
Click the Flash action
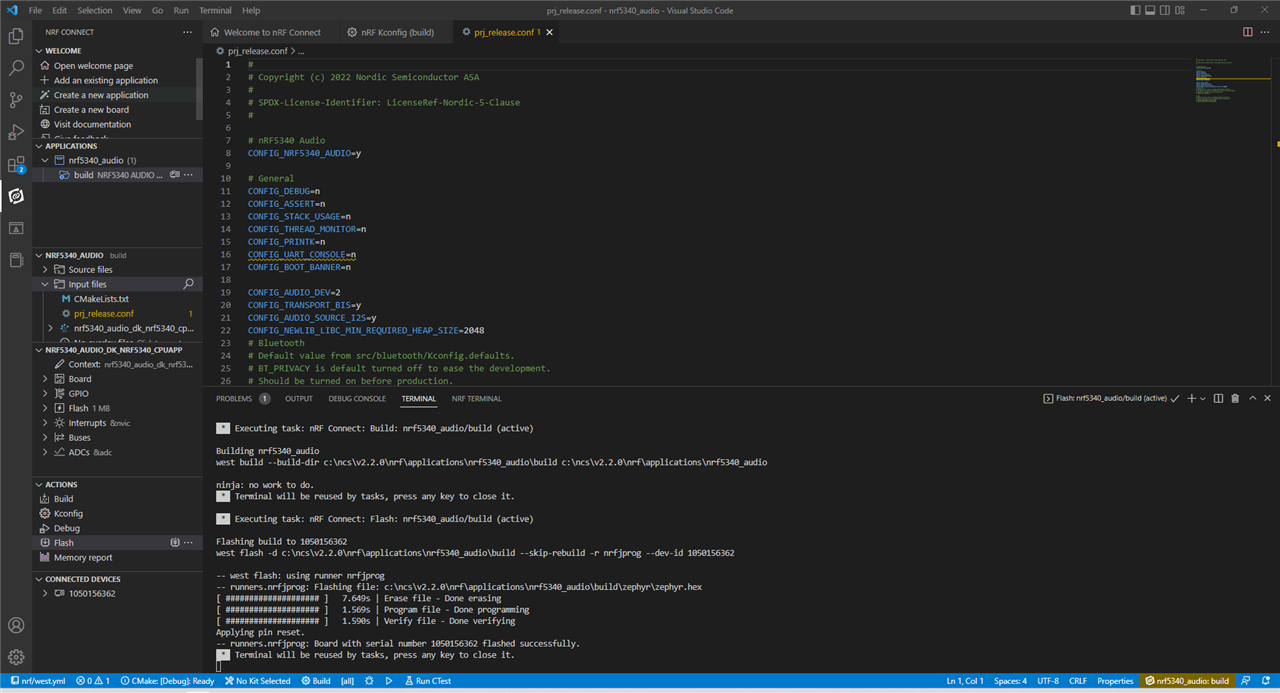point(64,542)
